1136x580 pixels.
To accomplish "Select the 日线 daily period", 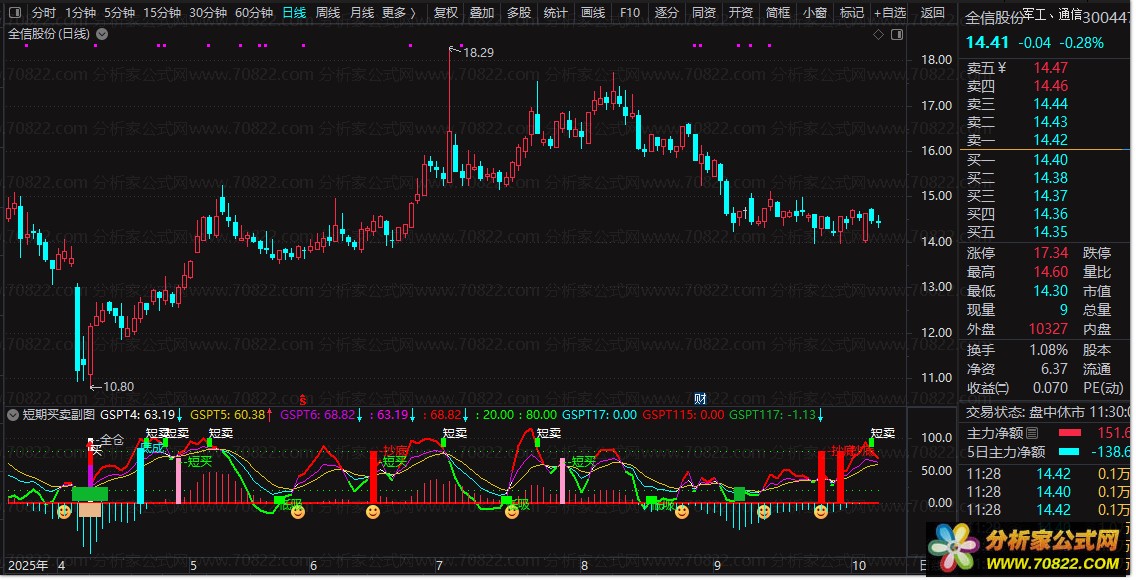I will [x=294, y=12].
